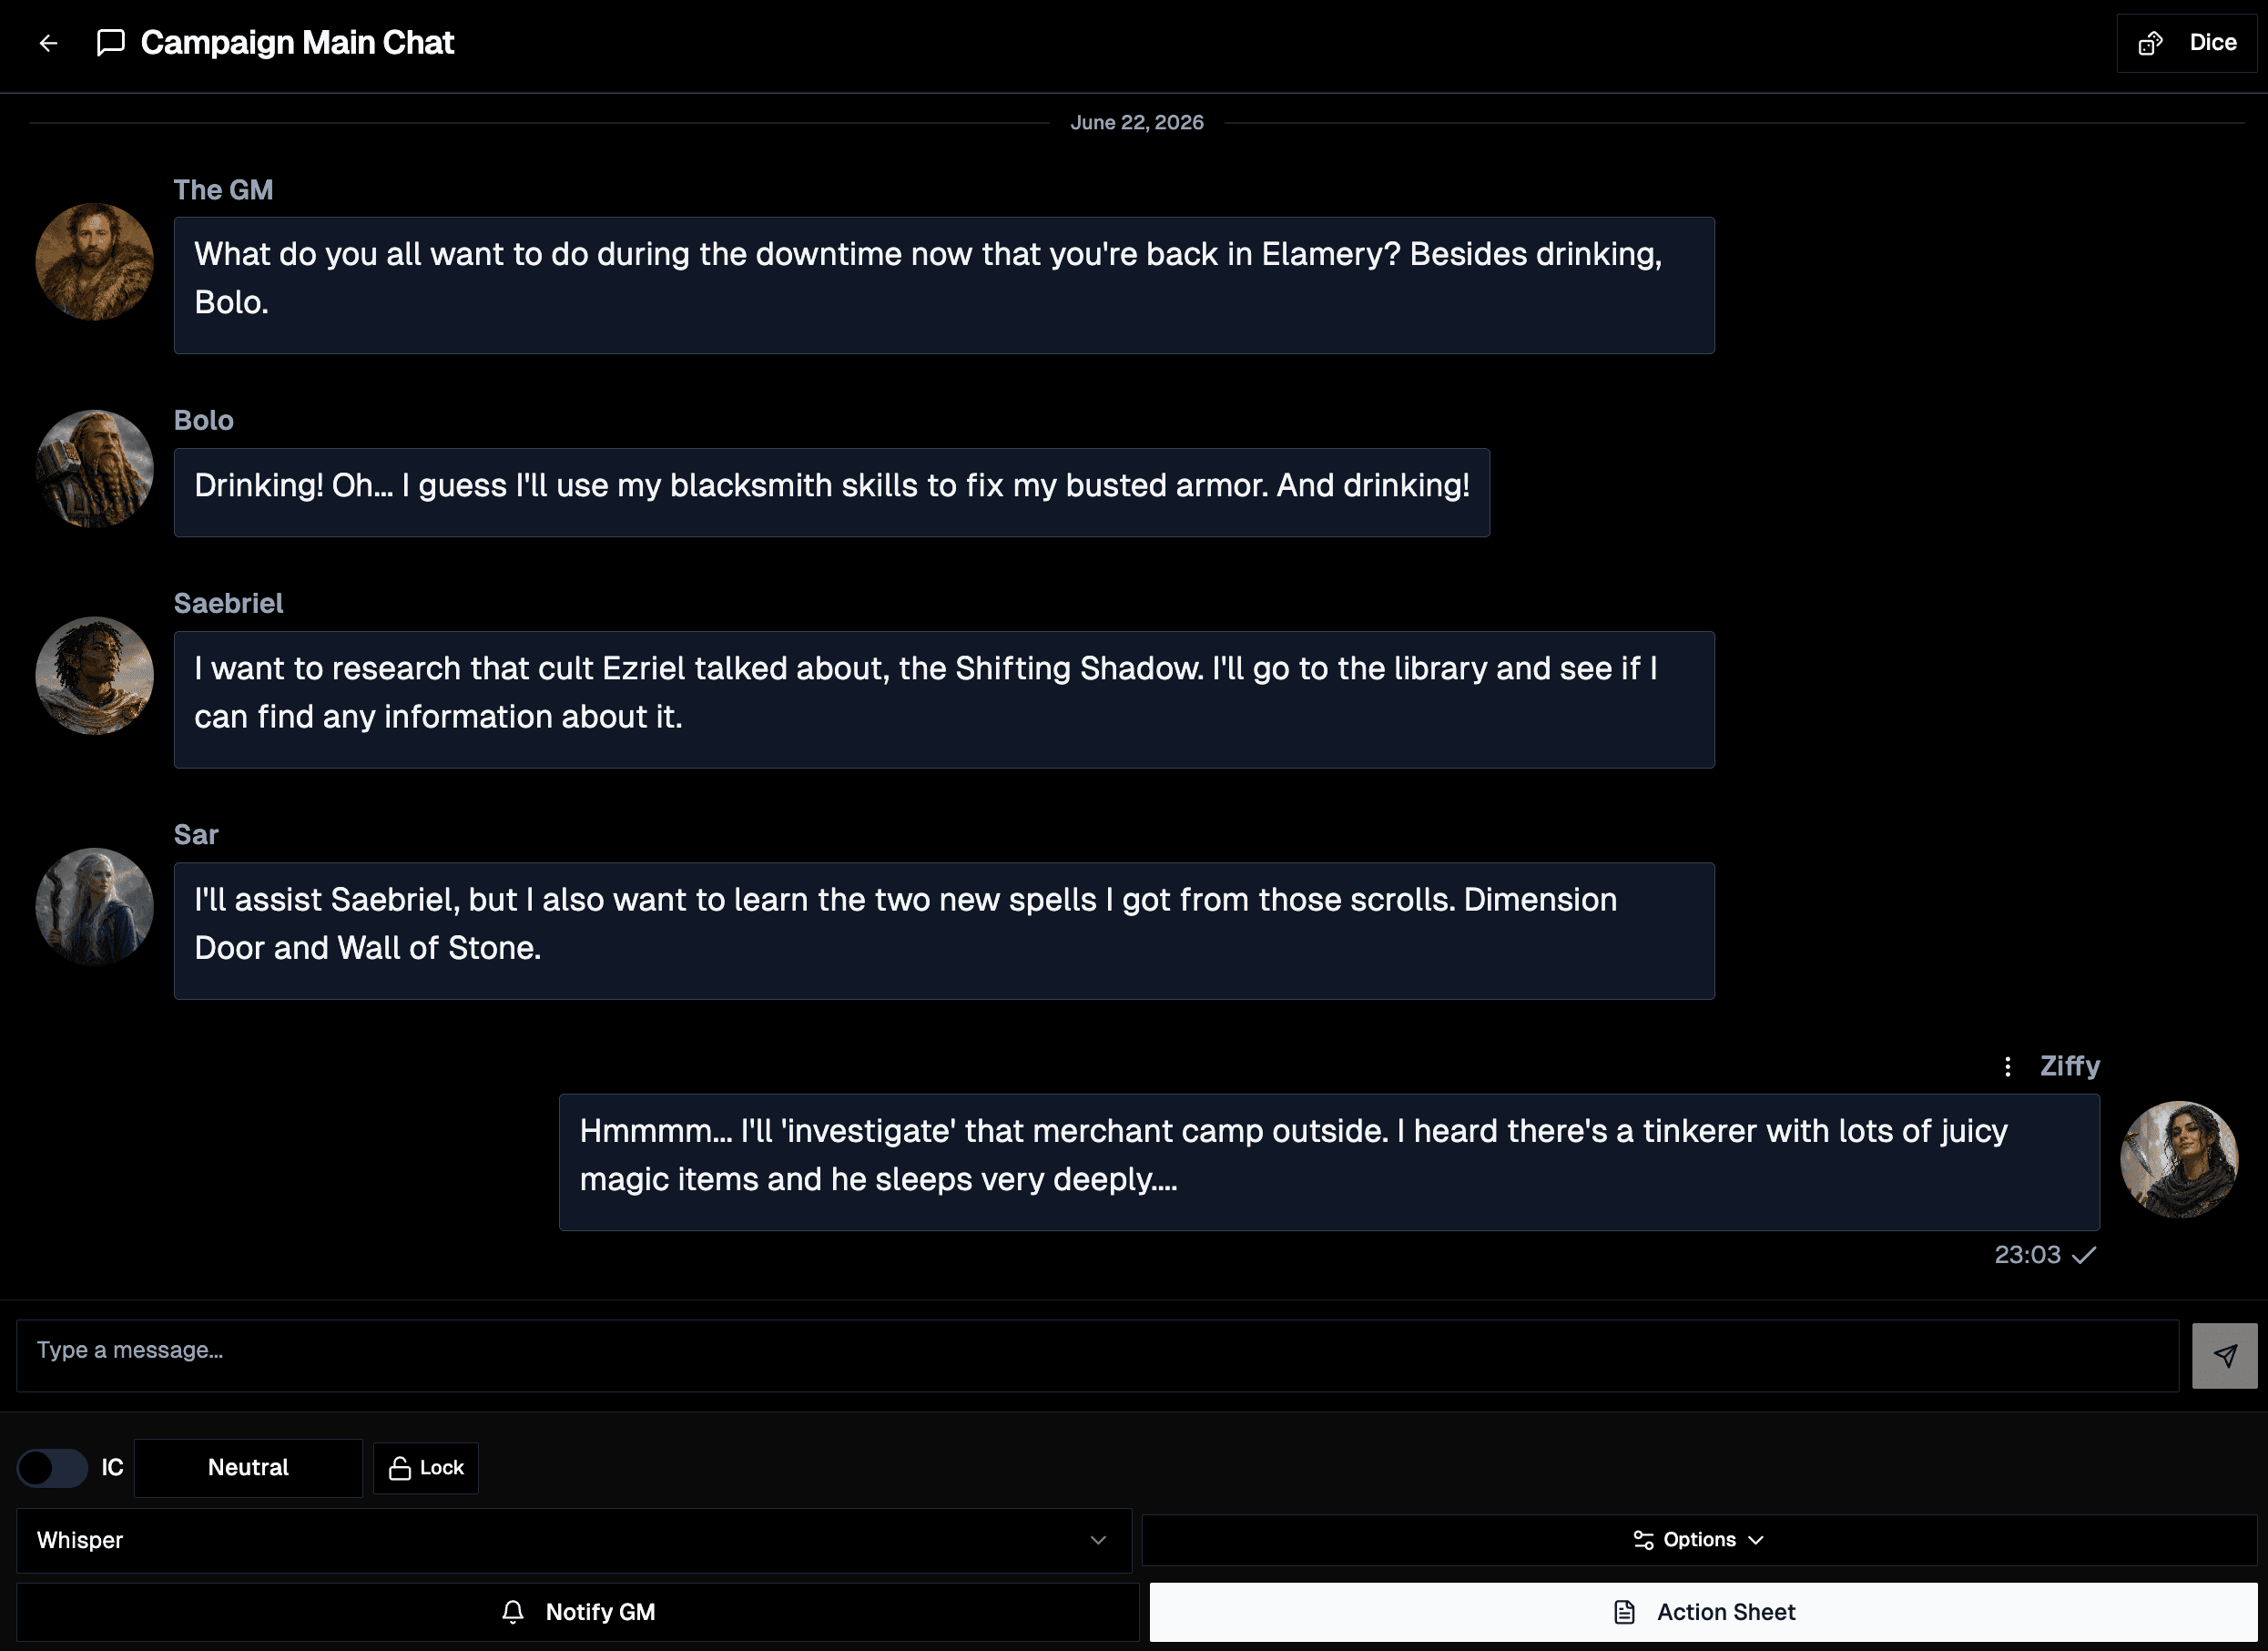Click Saebriel's name label
Viewport: 2268px width, 1651px height.
228,603
